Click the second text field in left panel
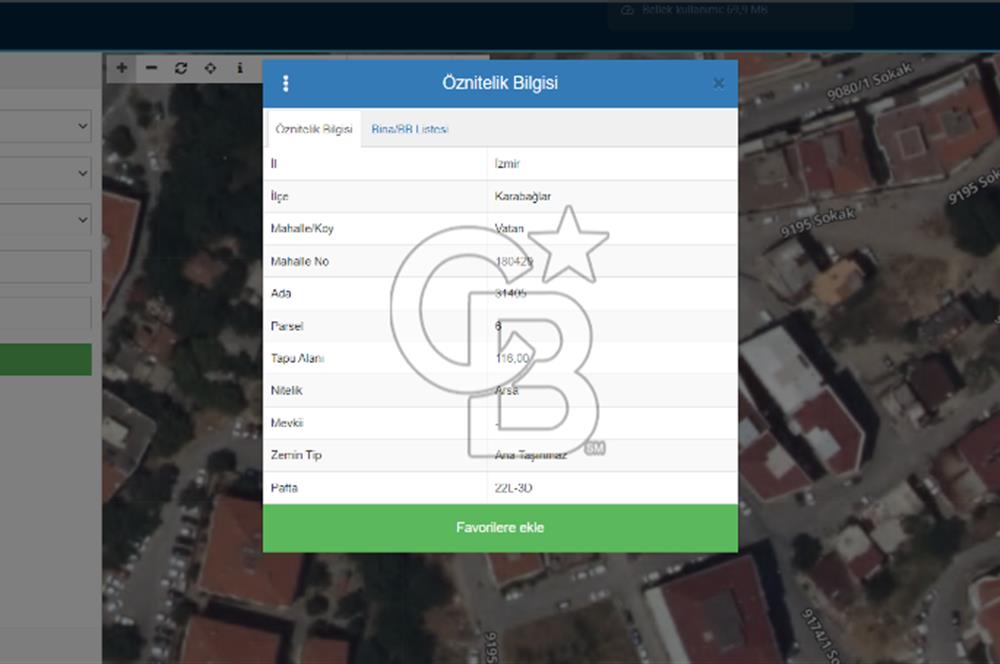This screenshot has height=664, width=1000. [45, 313]
